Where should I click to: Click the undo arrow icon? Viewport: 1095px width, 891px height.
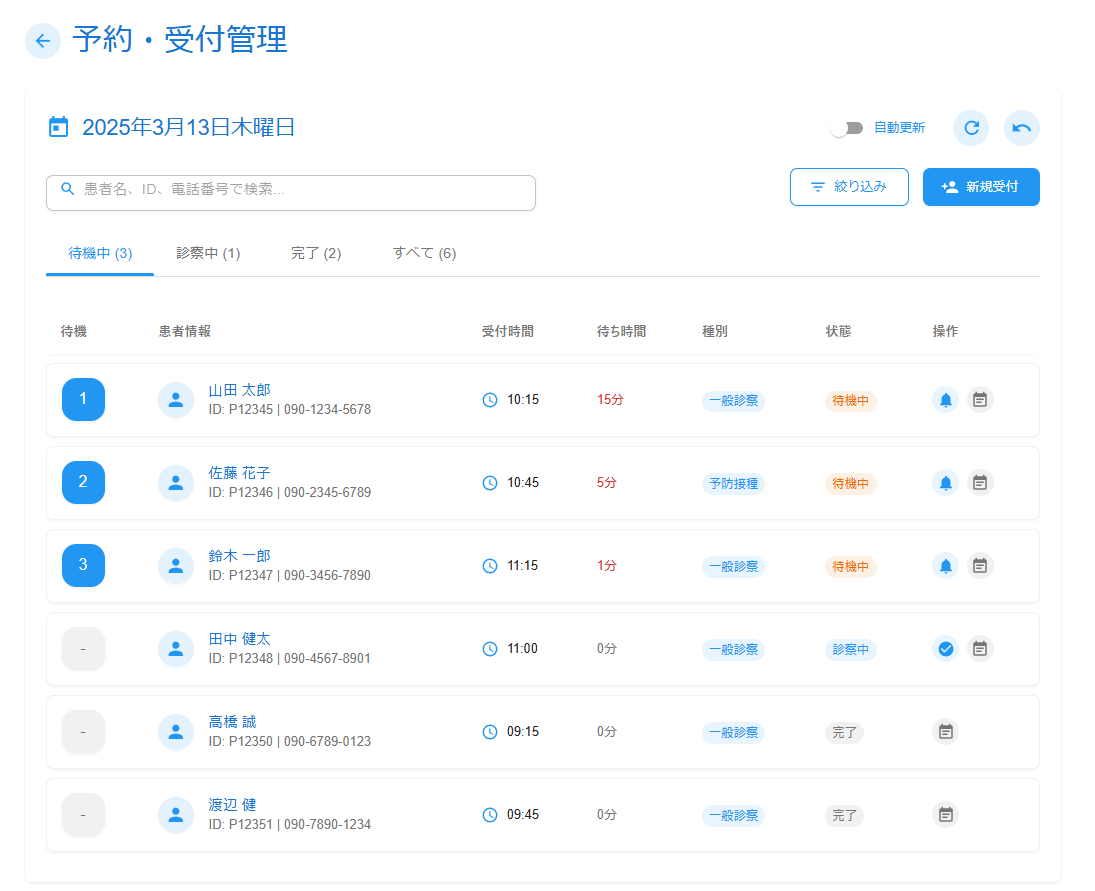point(1022,128)
